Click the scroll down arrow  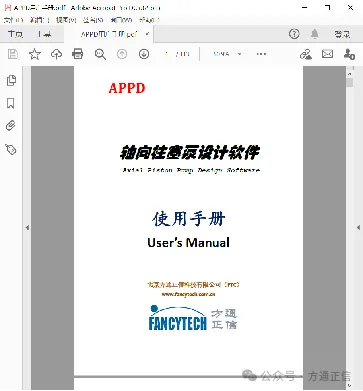(350, 386)
